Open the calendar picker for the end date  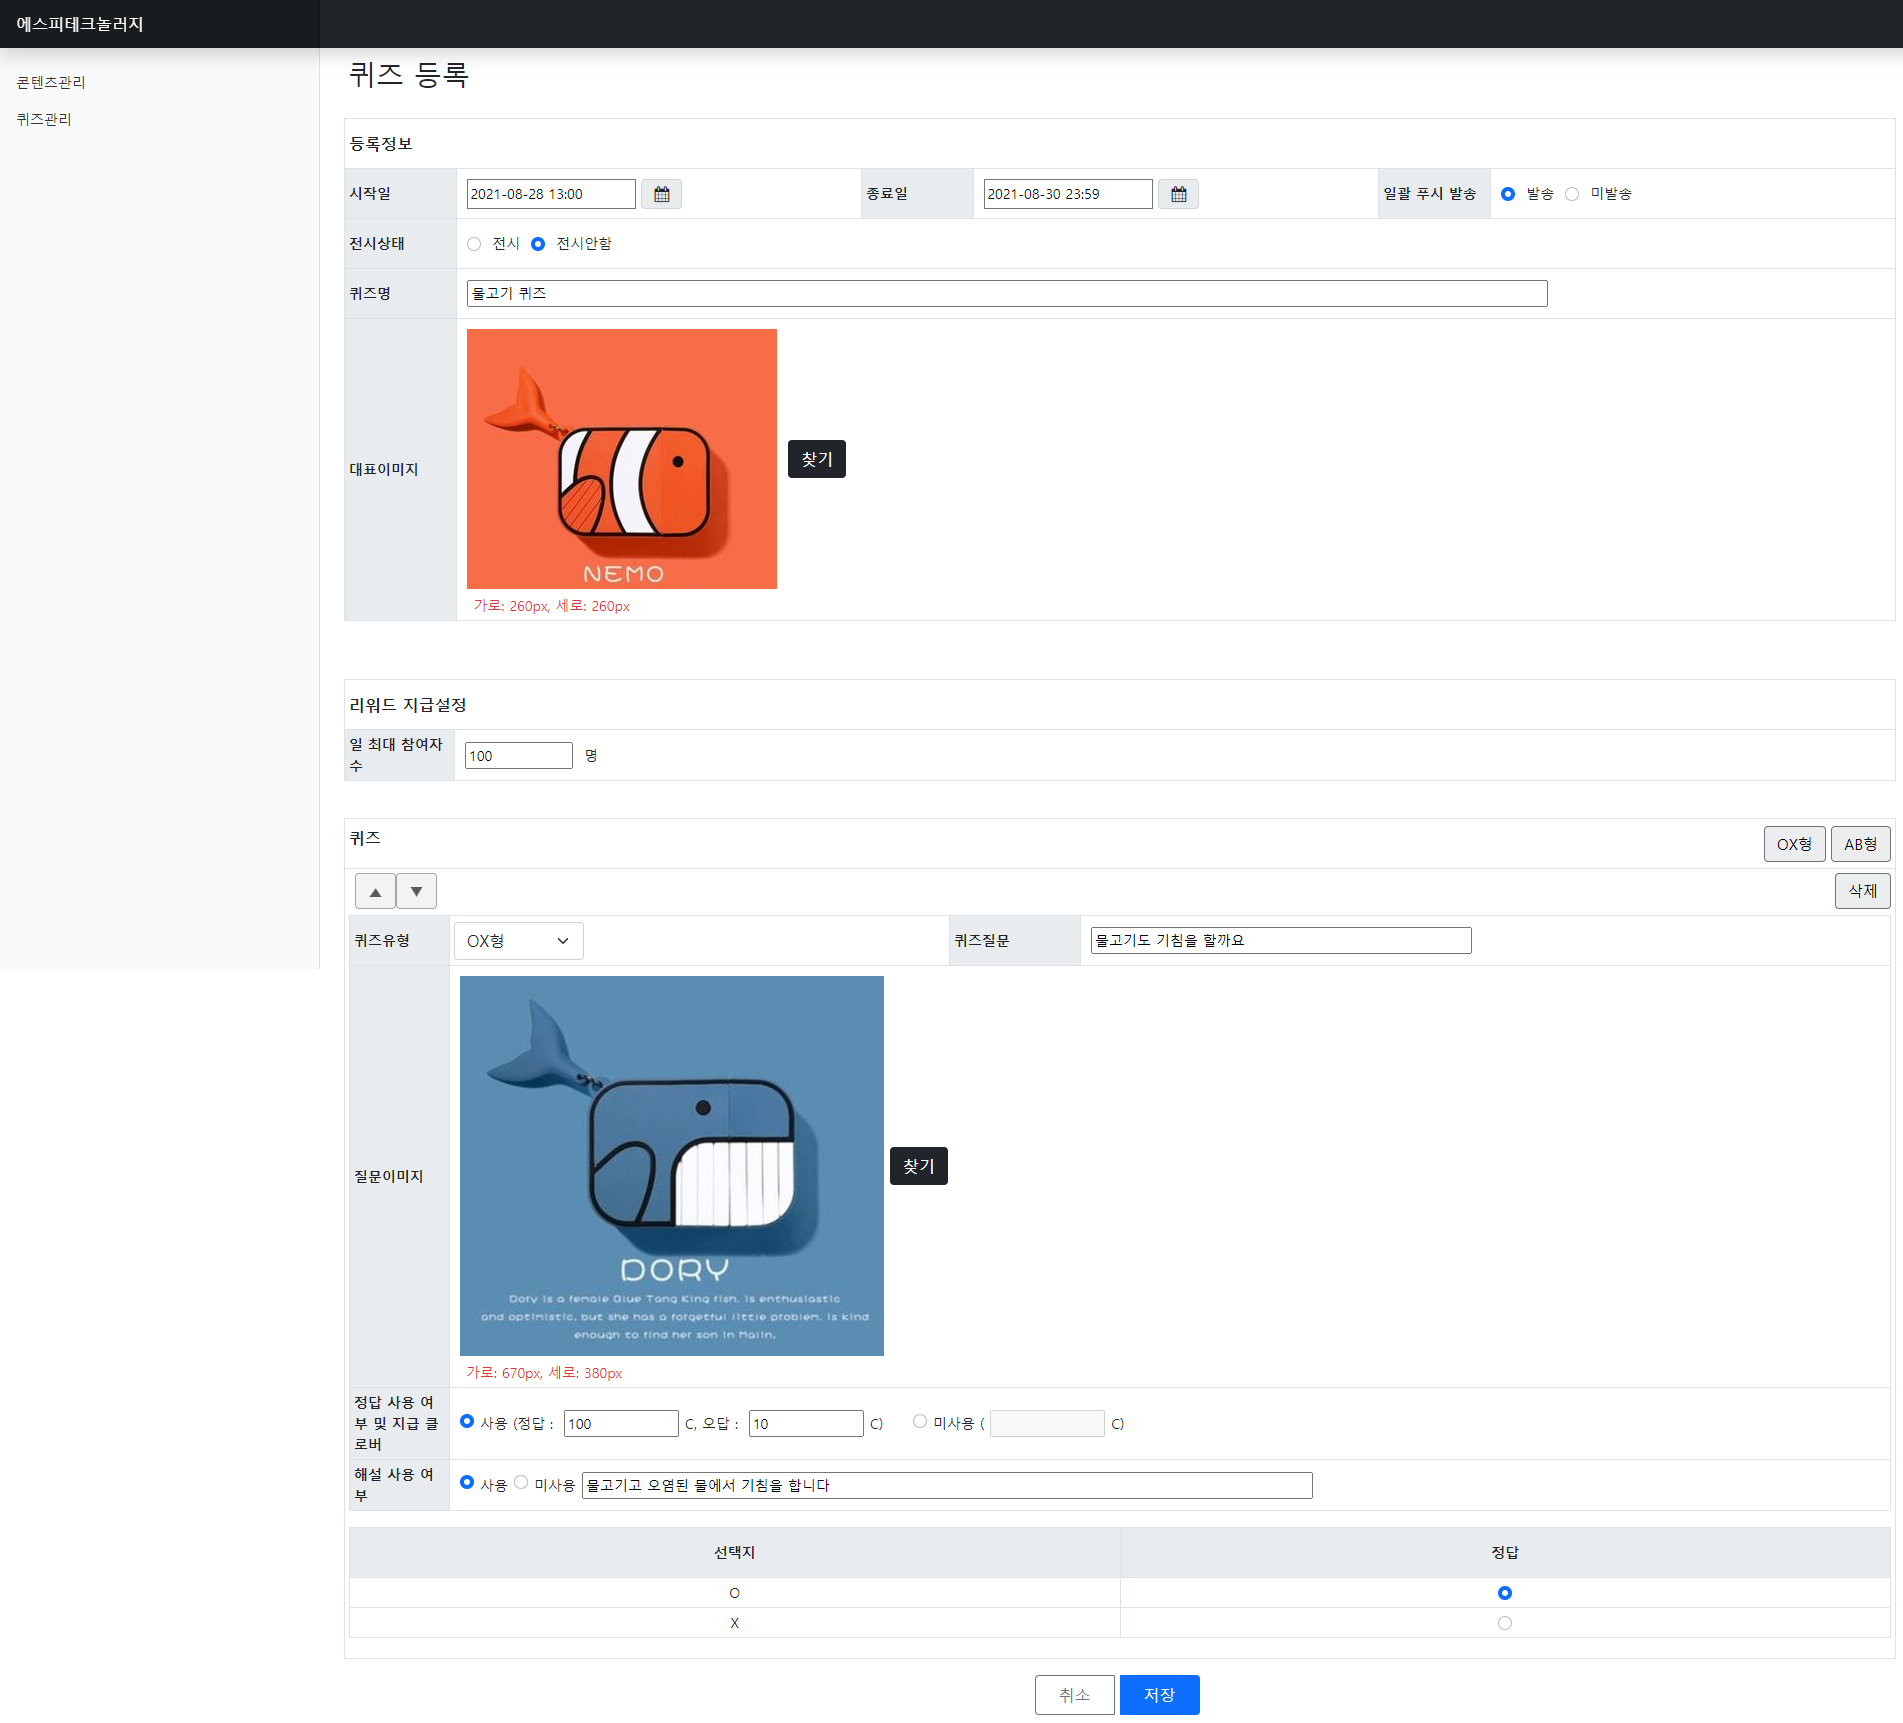coord(1178,193)
